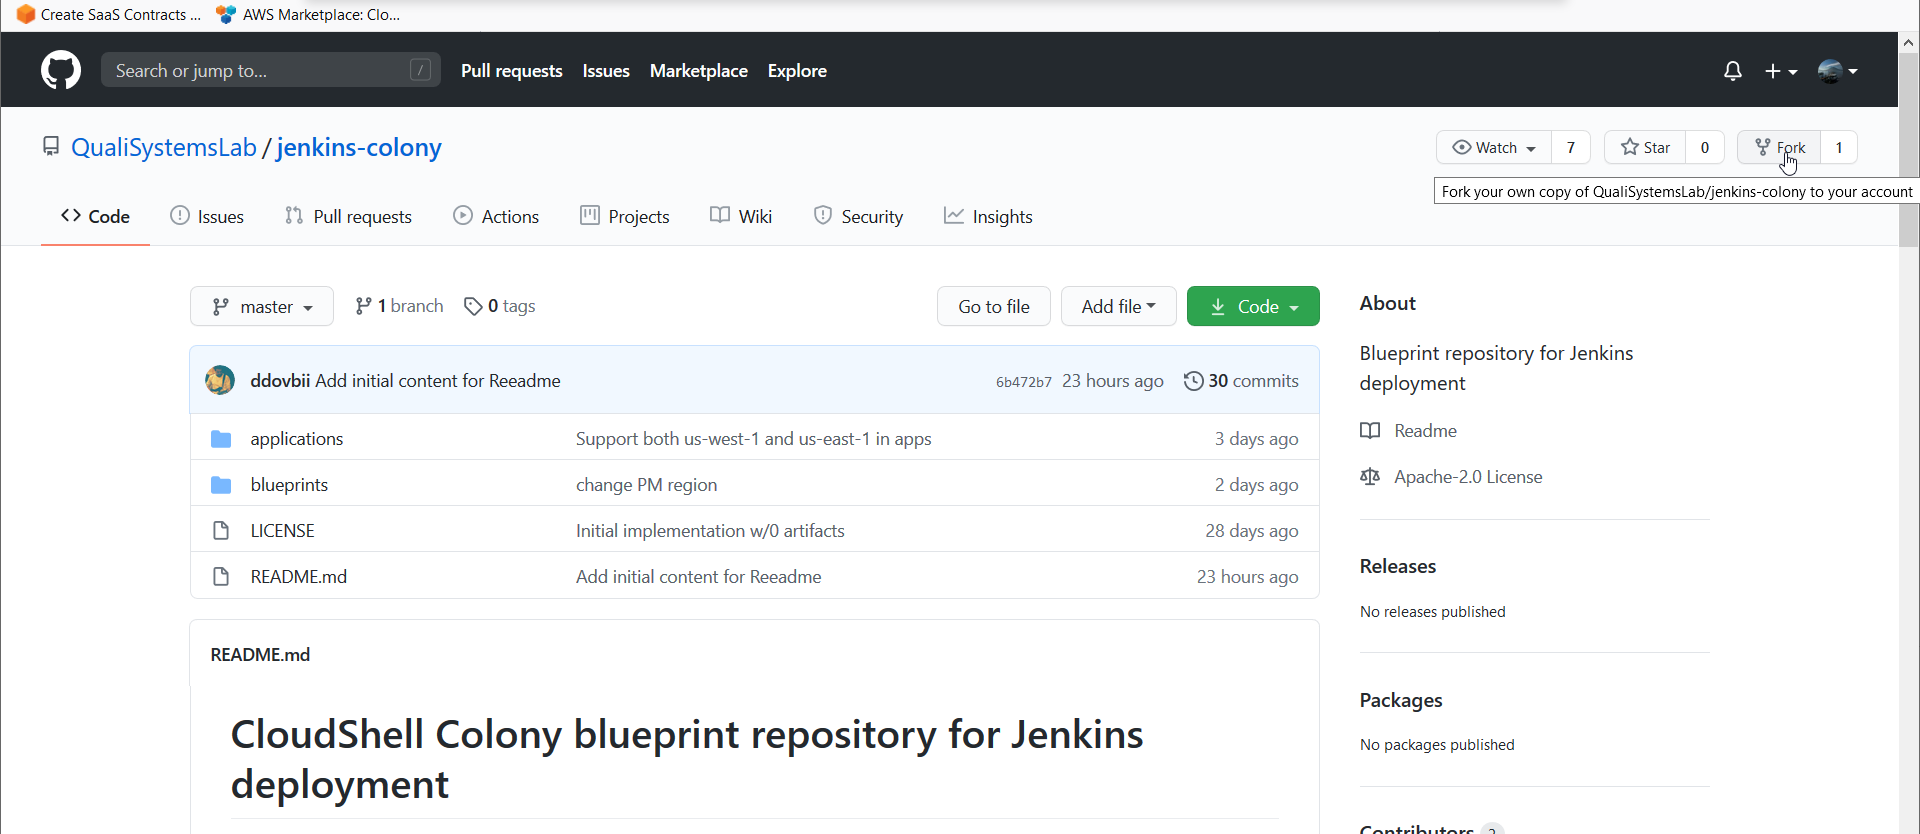Click the ddovbii commit author avatar
Screen dimensions: 1920x834
[220, 380]
